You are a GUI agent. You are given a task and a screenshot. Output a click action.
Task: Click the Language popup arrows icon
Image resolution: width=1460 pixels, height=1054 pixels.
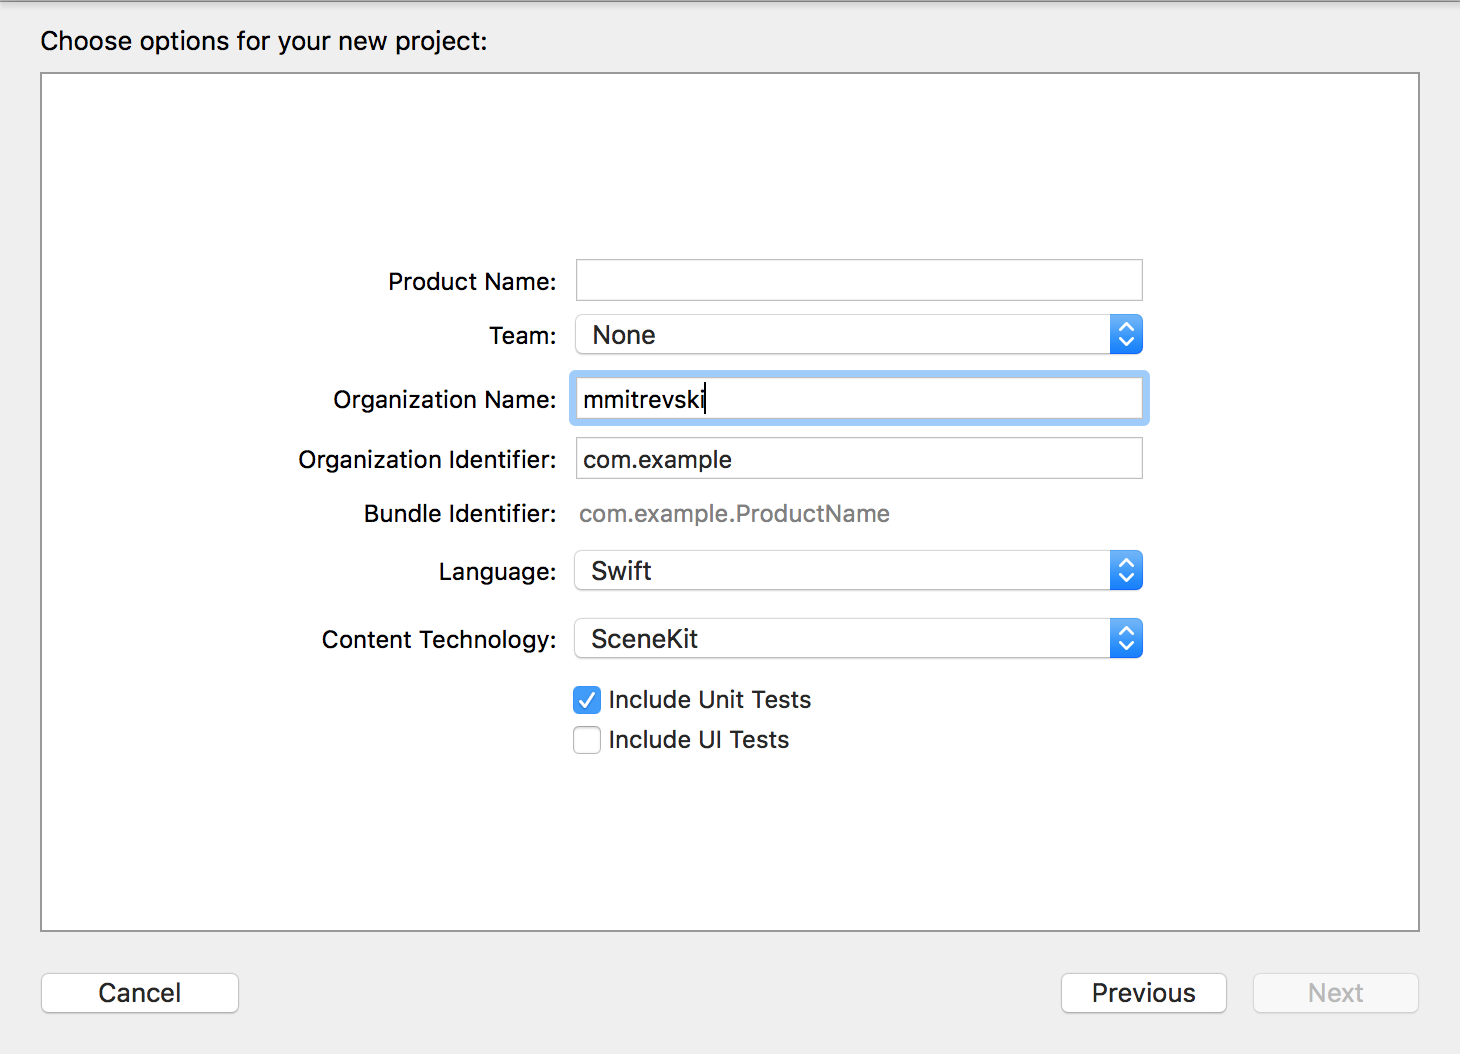click(1126, 571)
